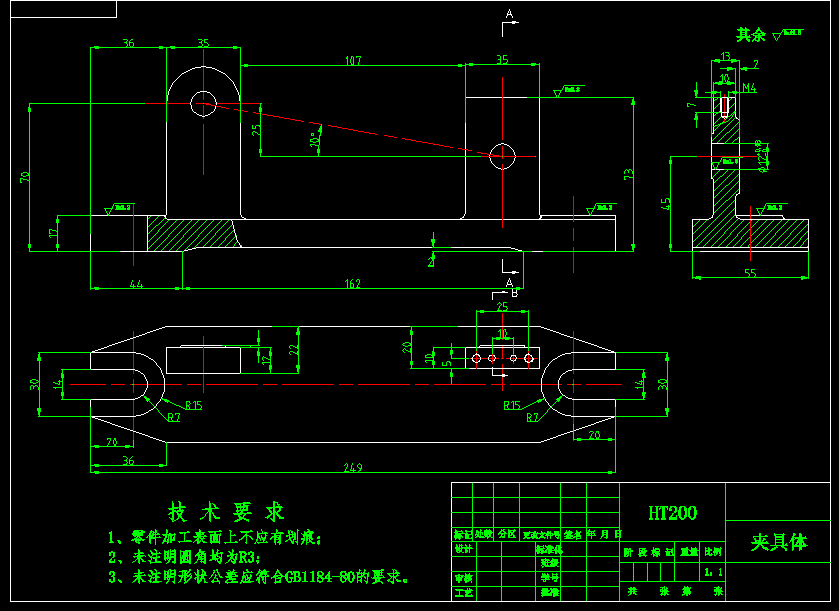Select the 55 width dimension in the section view
This screenshot has height=611, width=839.
click(750, 273)
